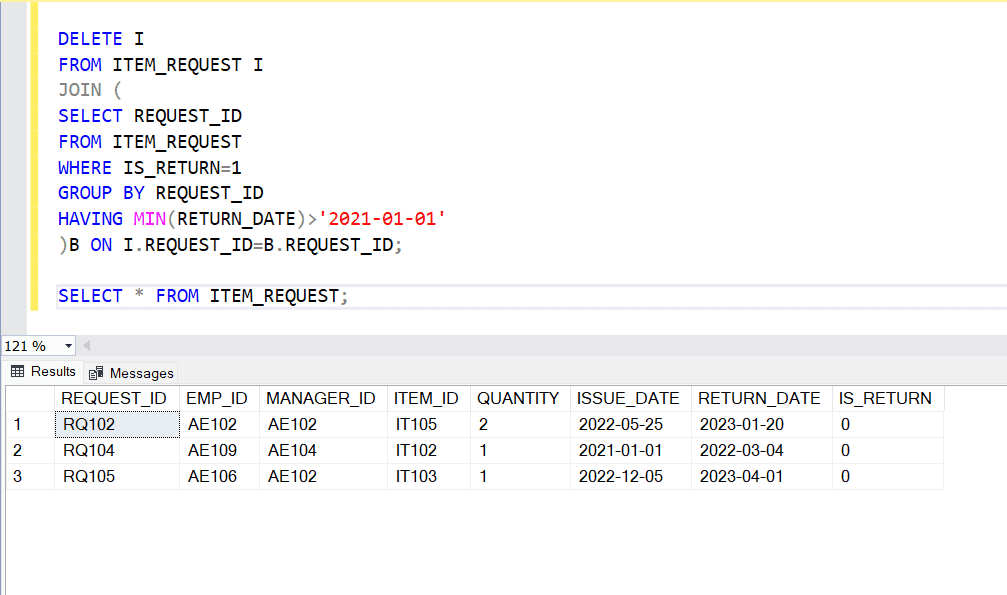
Task: Click the Messages tab notepad icon
Action: (95, 371)
